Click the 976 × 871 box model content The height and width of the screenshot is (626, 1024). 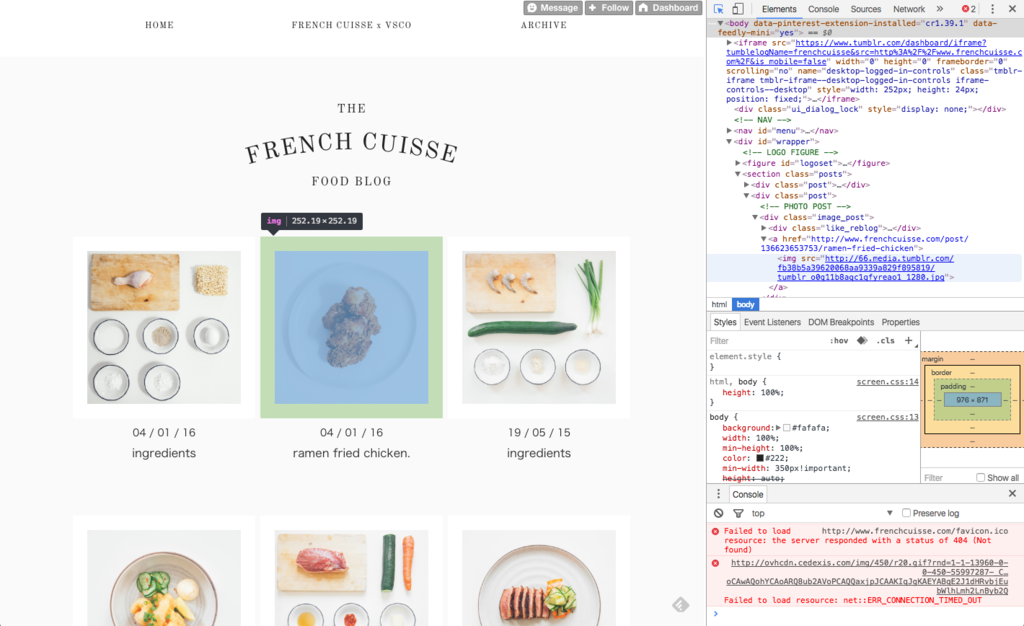click(x=972, y=399)
